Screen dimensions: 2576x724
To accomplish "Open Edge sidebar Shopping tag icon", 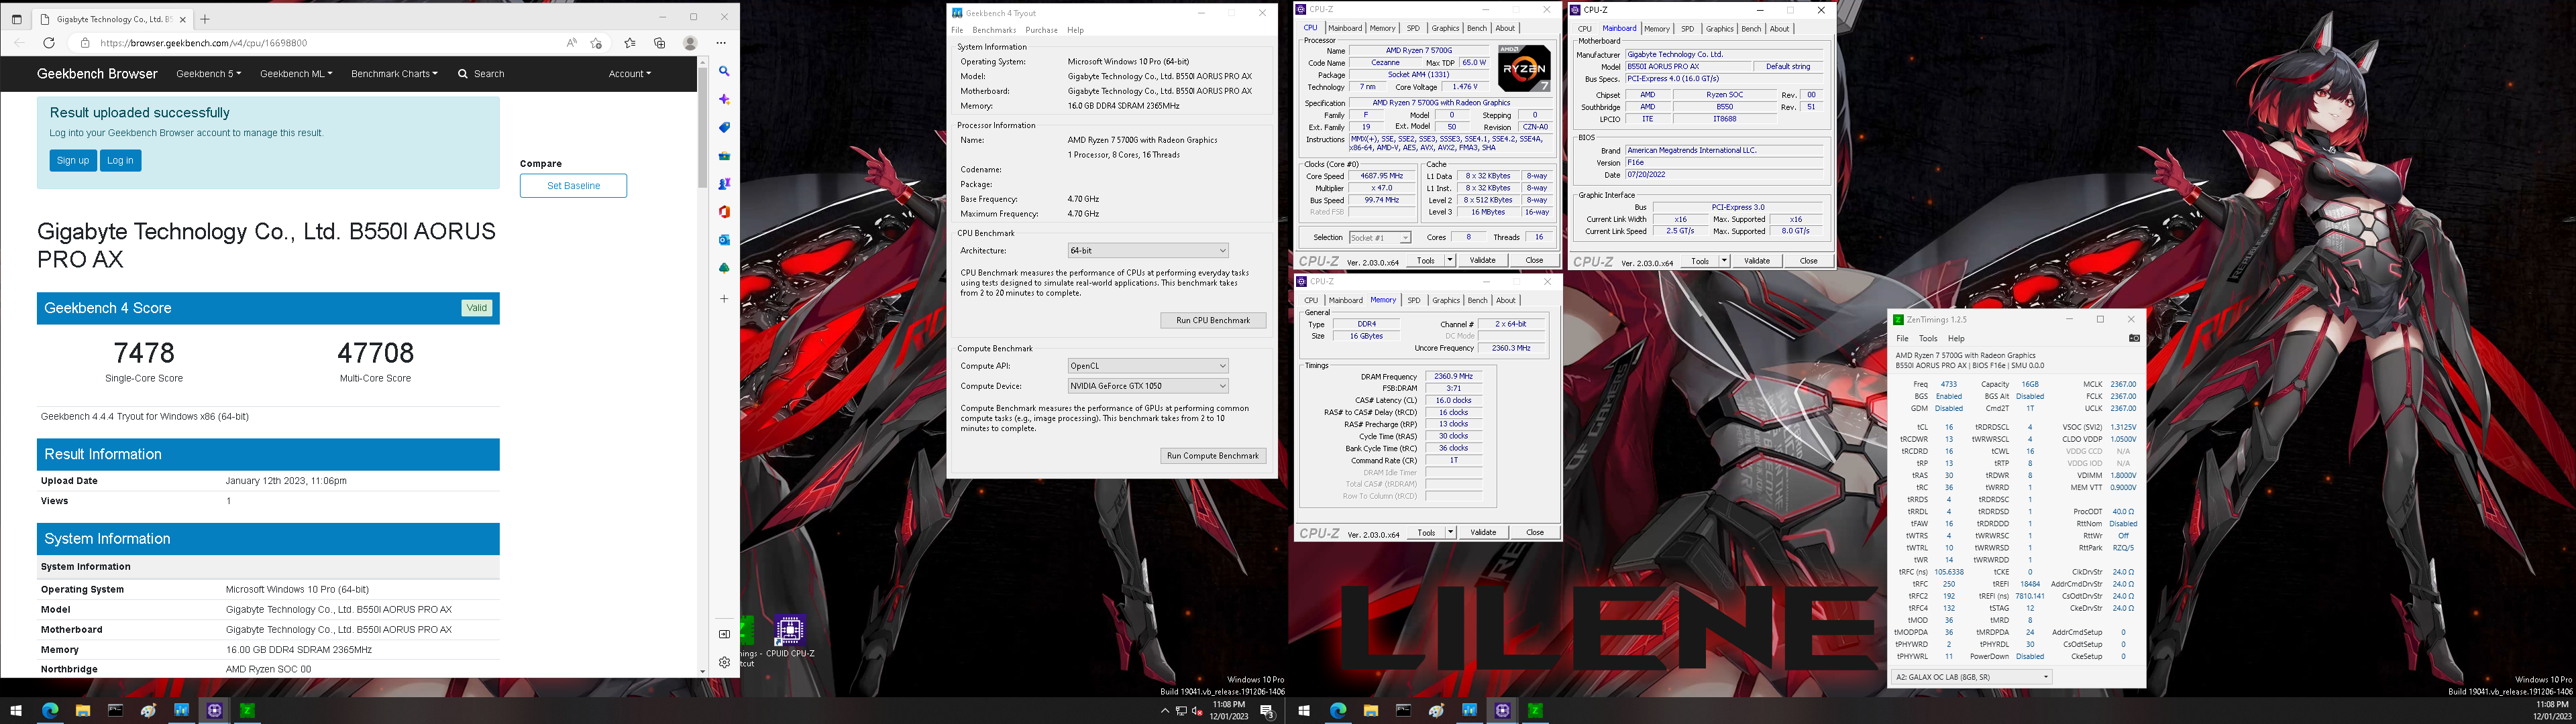I will click(724, 128).
